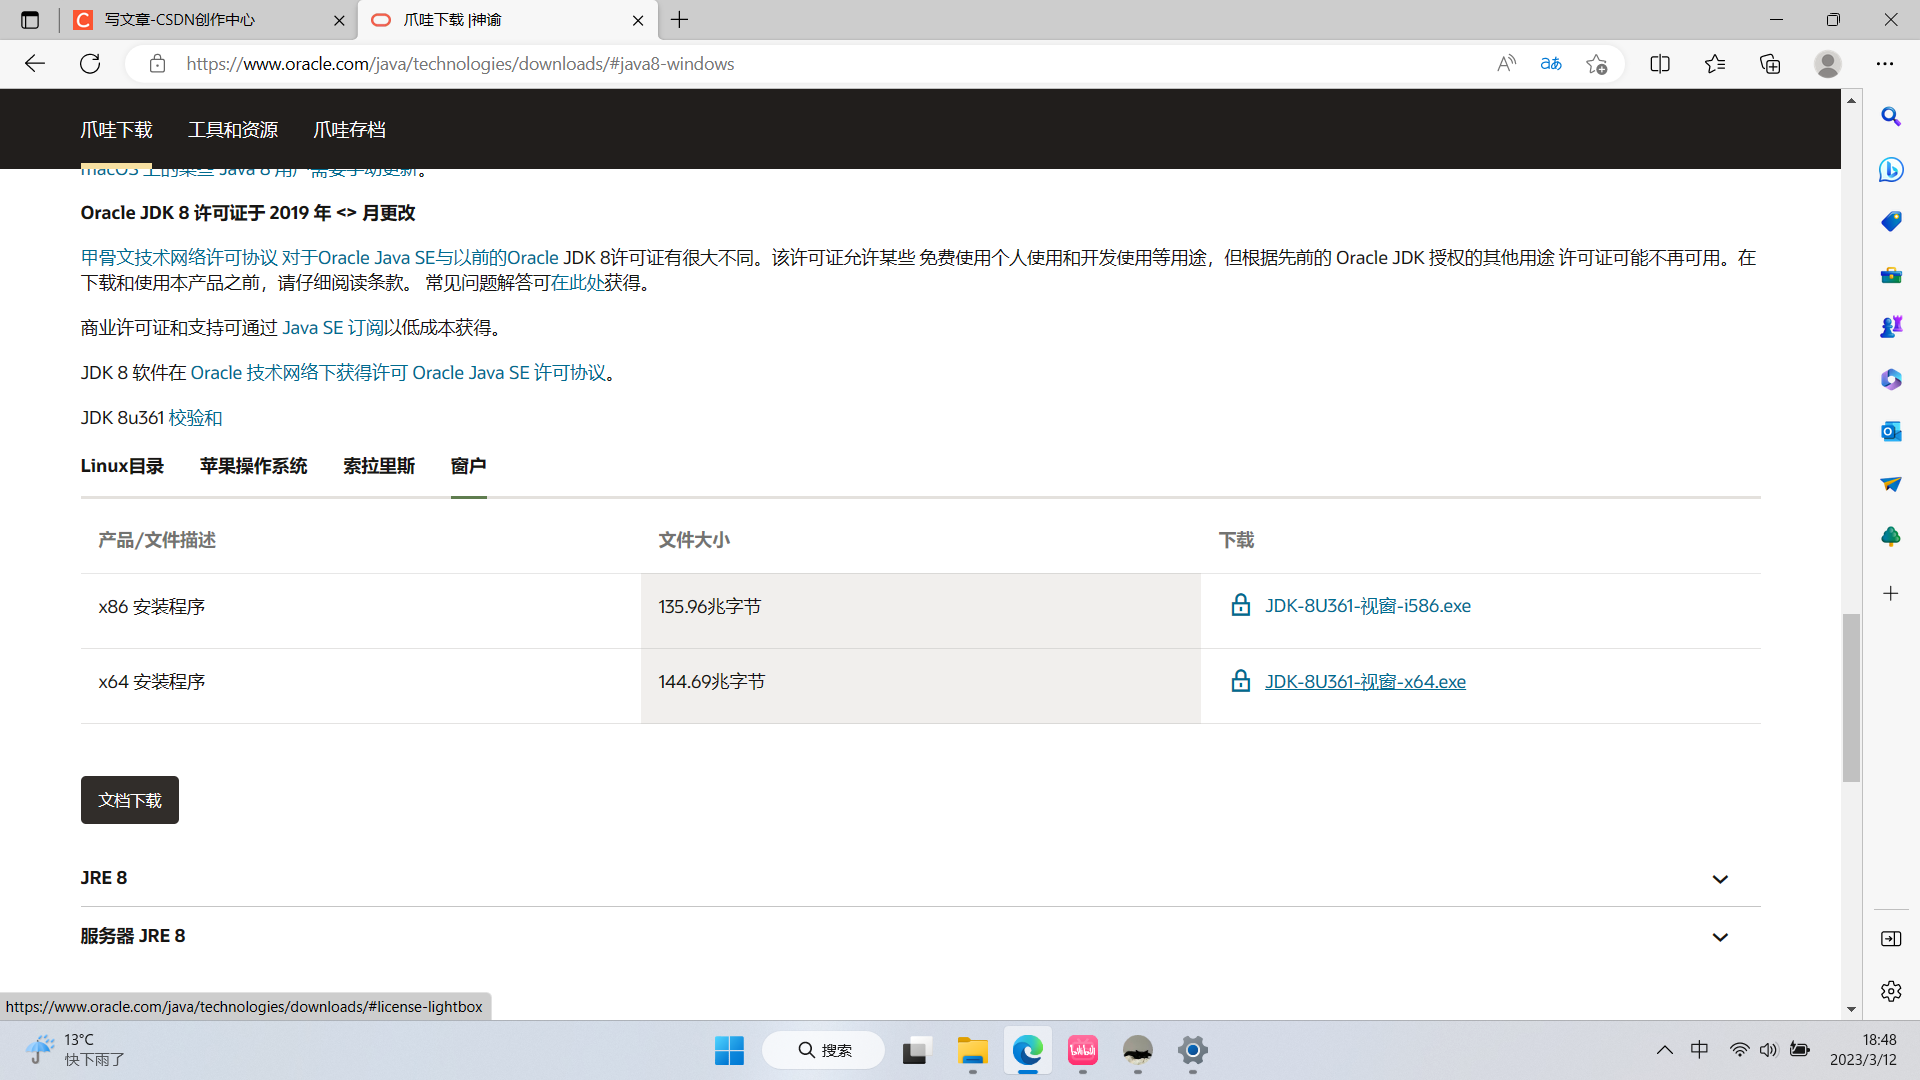Click lock icon beside x64 download link
Screen dimensions: 1920x1080
pyautogui.click(x=1240, y=681)
